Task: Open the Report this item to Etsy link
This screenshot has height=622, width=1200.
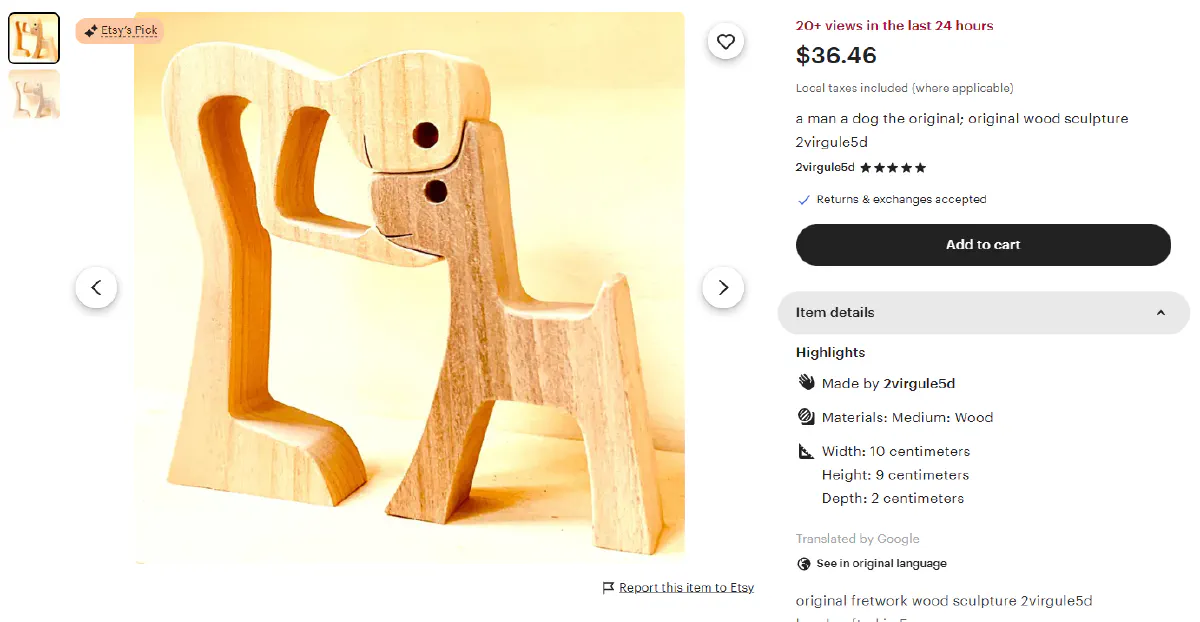Action: (x=686, y=588)
